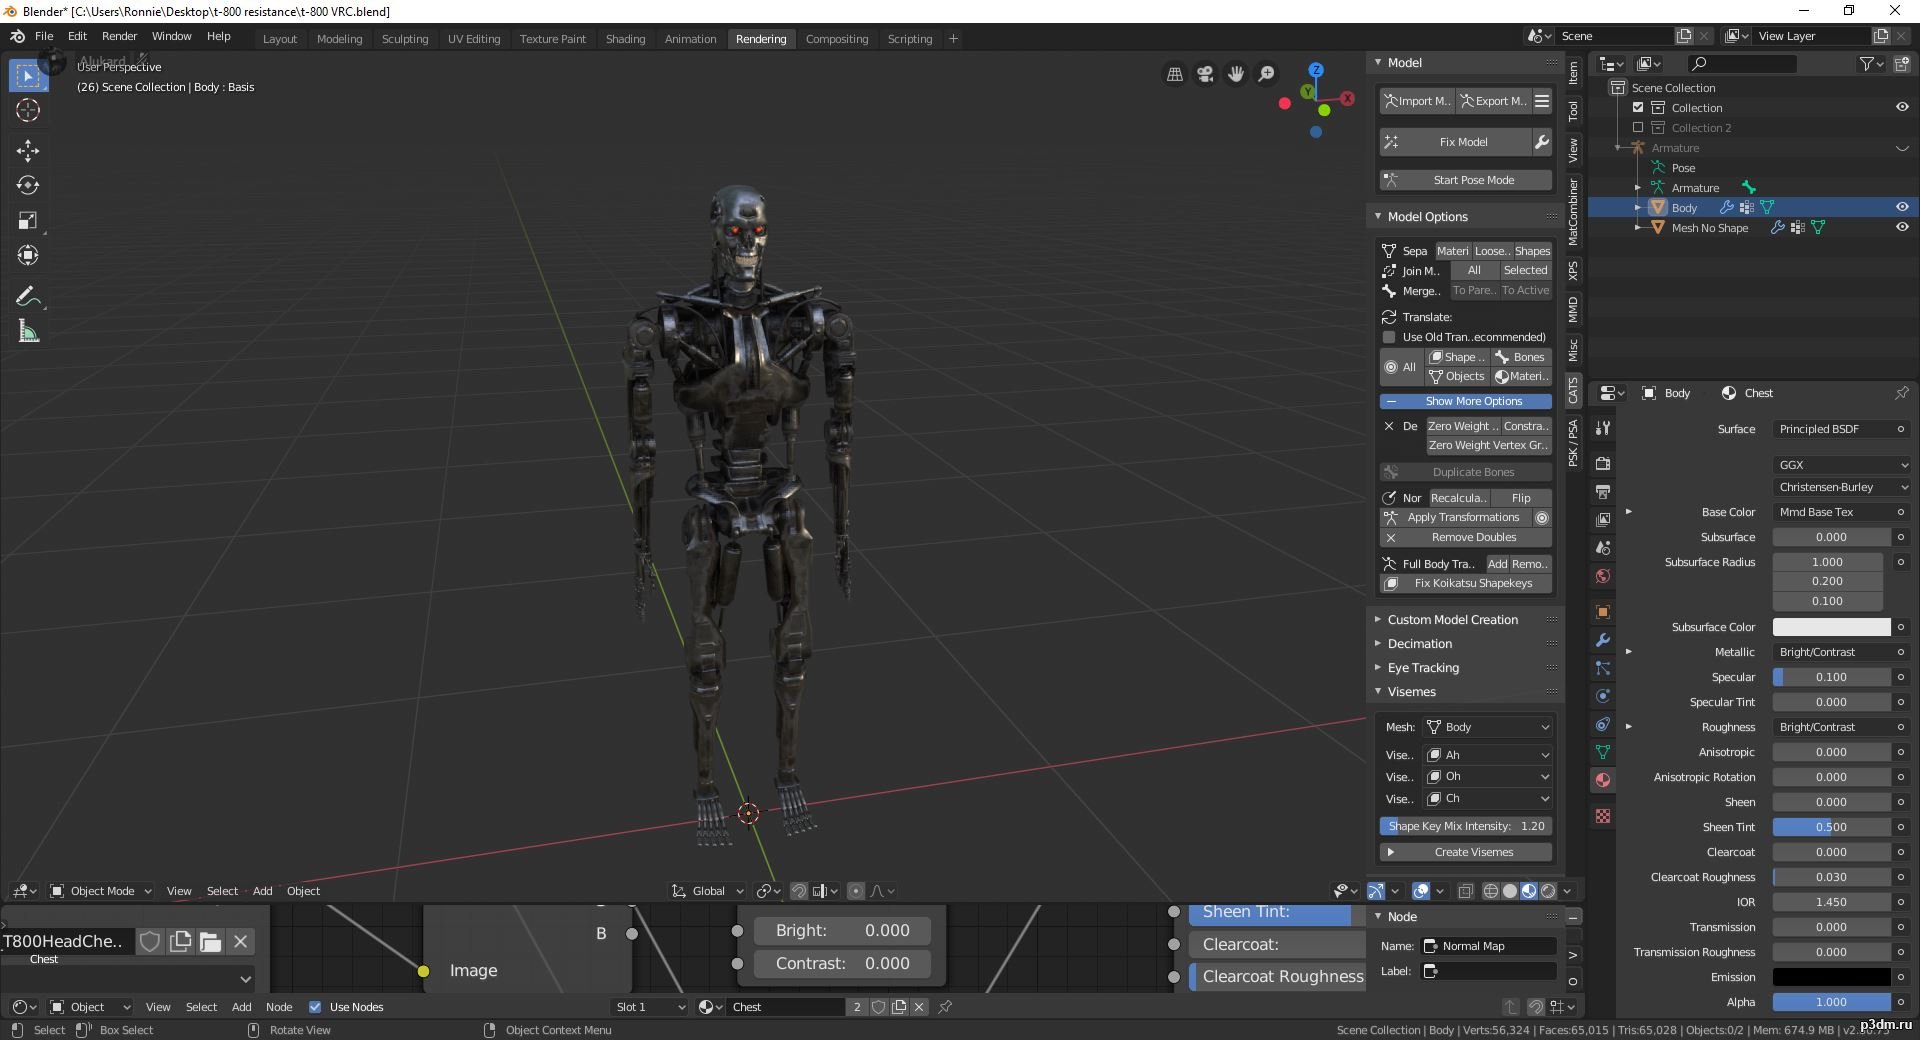Viewport: 1920px width, 1040px height.
Task: Select the Scale tool
Action: click(28, 221)
